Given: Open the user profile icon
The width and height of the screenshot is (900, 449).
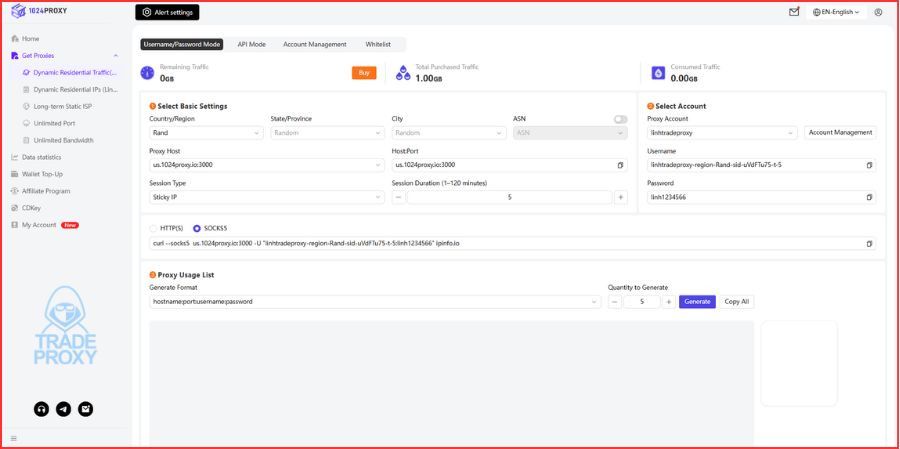Looking at the screenshot, I should [x=878, y=12].
